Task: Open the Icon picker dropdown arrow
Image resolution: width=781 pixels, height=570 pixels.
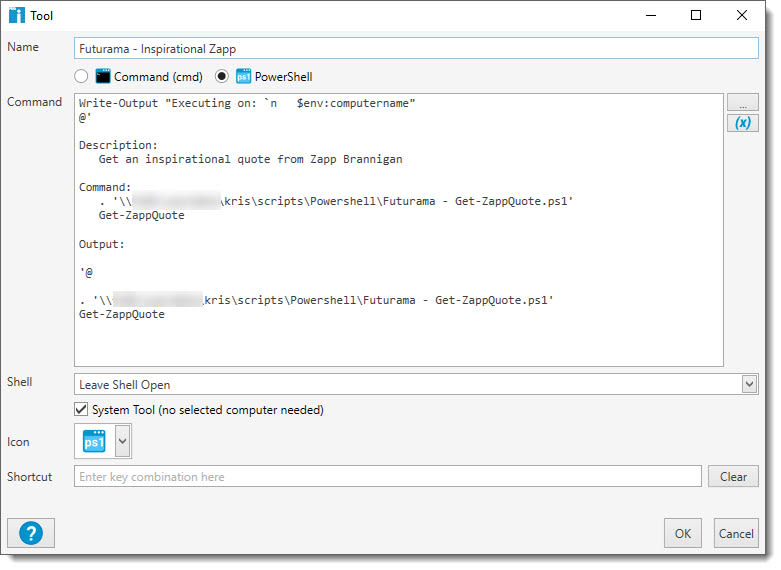Action: [x=123, y=441]
